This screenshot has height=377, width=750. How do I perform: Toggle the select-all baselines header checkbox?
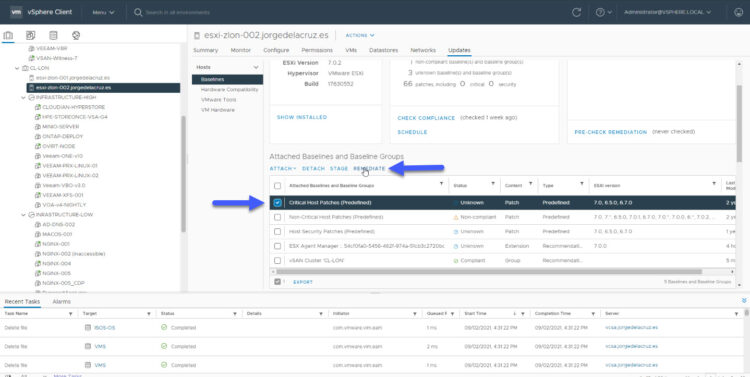(x=277, y=185)
